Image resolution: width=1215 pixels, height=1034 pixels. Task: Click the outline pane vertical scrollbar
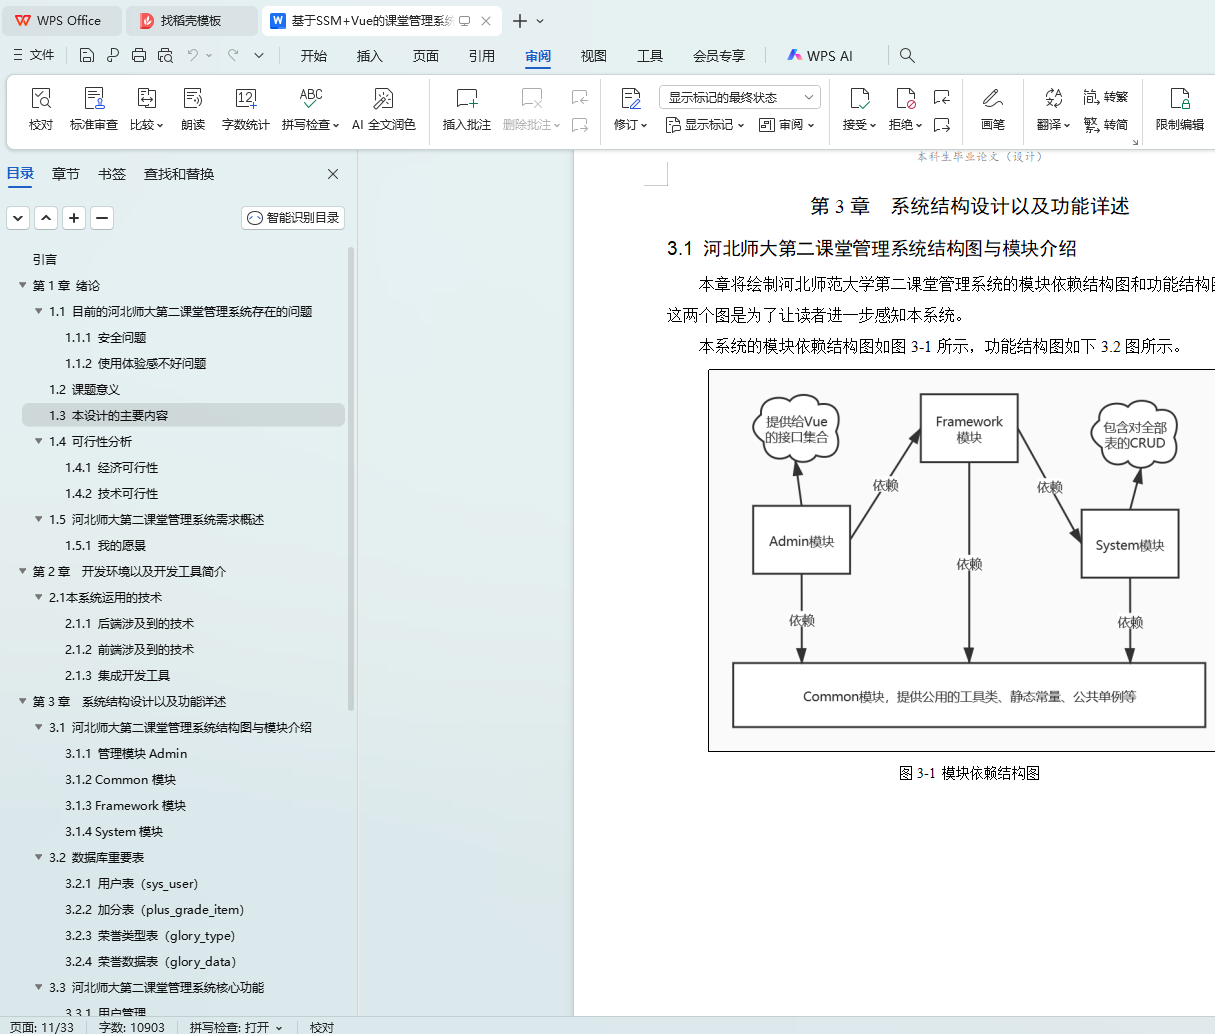click(x=351, y=480)
